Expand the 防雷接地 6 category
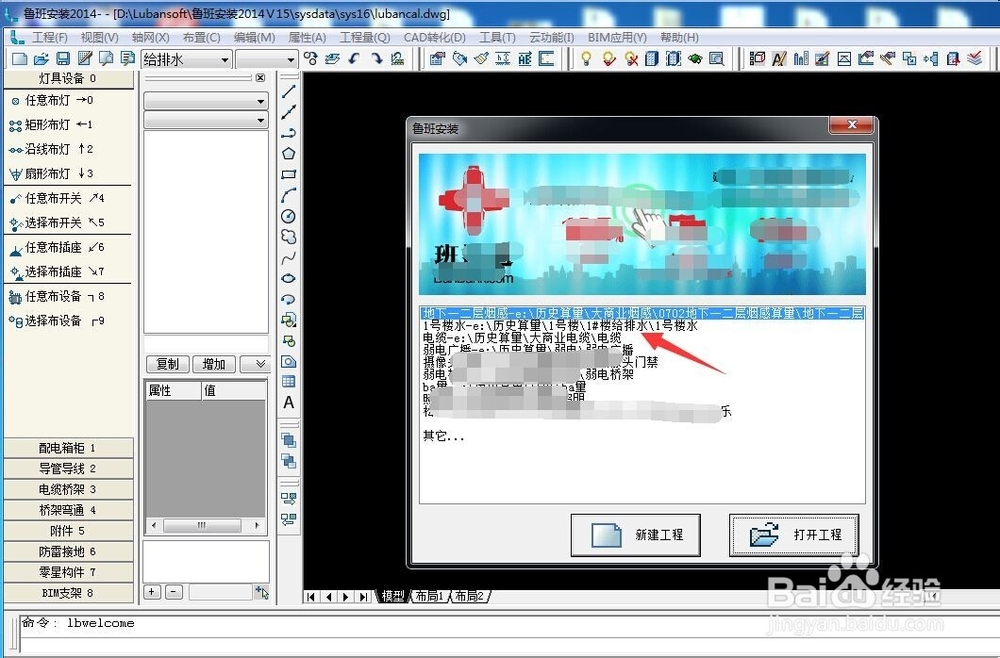The height and width of the screenshot is (658, 1000). (69, 552)
